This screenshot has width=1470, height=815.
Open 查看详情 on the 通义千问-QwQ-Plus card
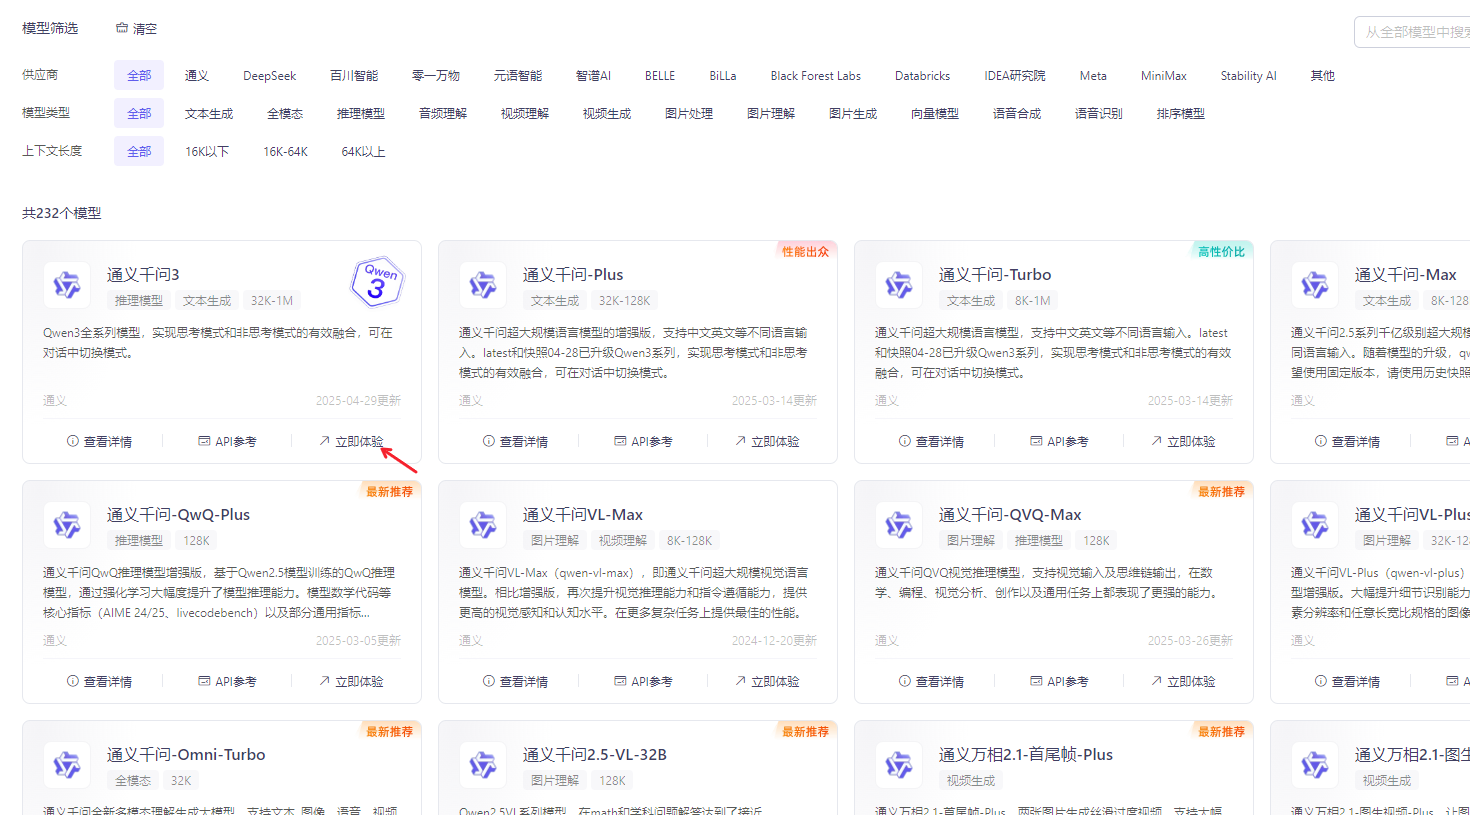coord(99,681)
